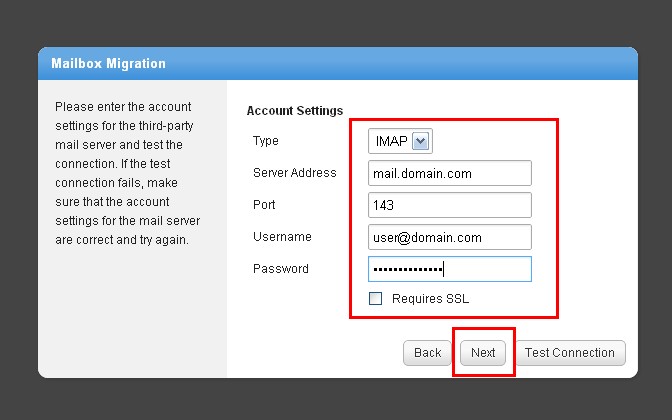Viewport: 672px width, 420px height.
Task: Click the "Requires SSL" label text
Action: coord(430,299)
